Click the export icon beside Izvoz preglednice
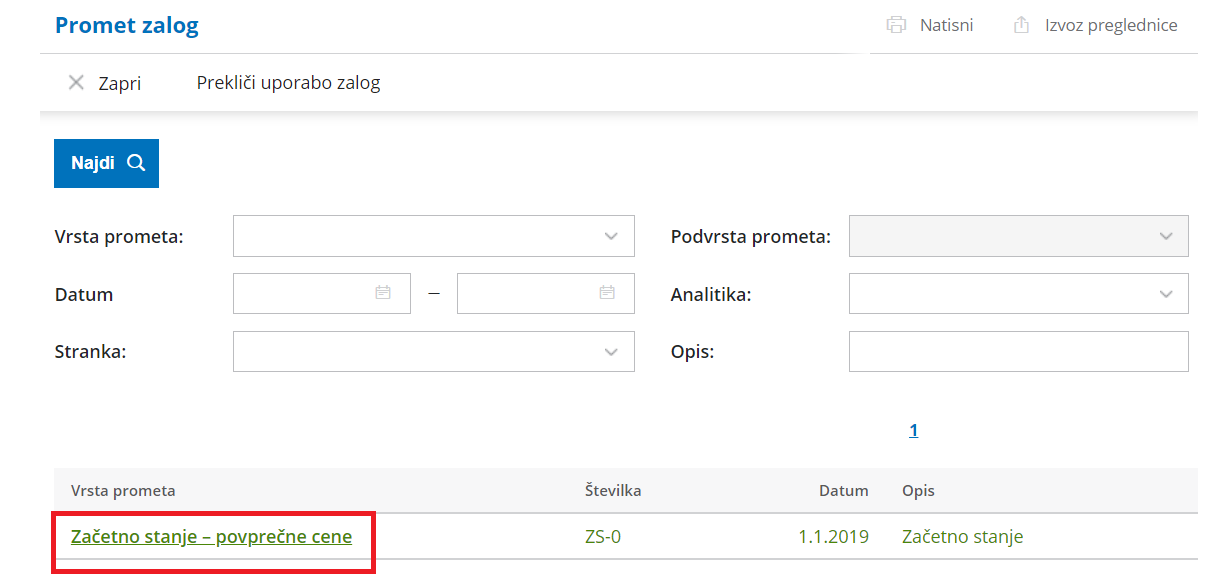1209x577 pixels. pos(1021,25)
